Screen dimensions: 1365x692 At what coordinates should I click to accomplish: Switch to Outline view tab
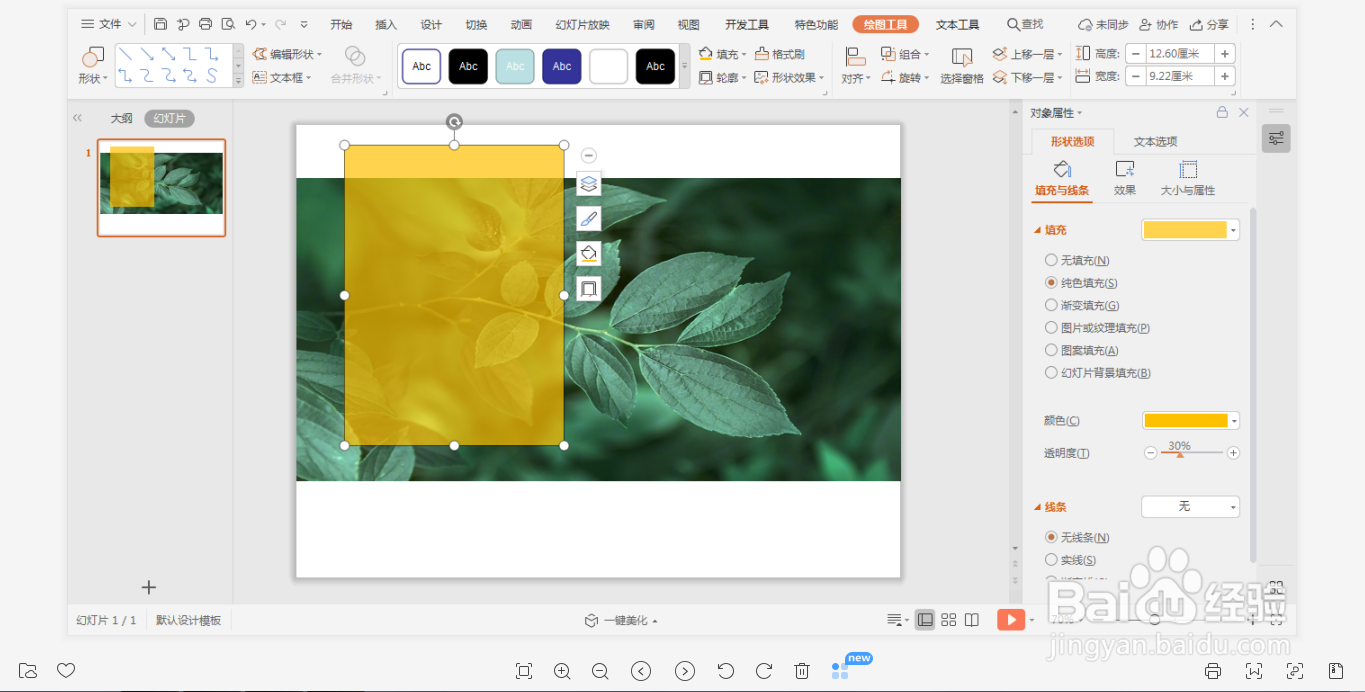pyautogui.click(x=121, y=118)
